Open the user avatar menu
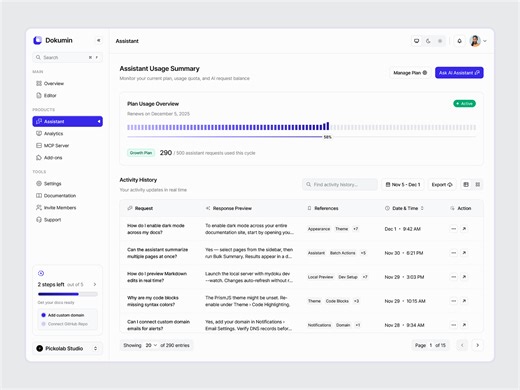Viewport: 520px width, 390px height. coord(478,41)
